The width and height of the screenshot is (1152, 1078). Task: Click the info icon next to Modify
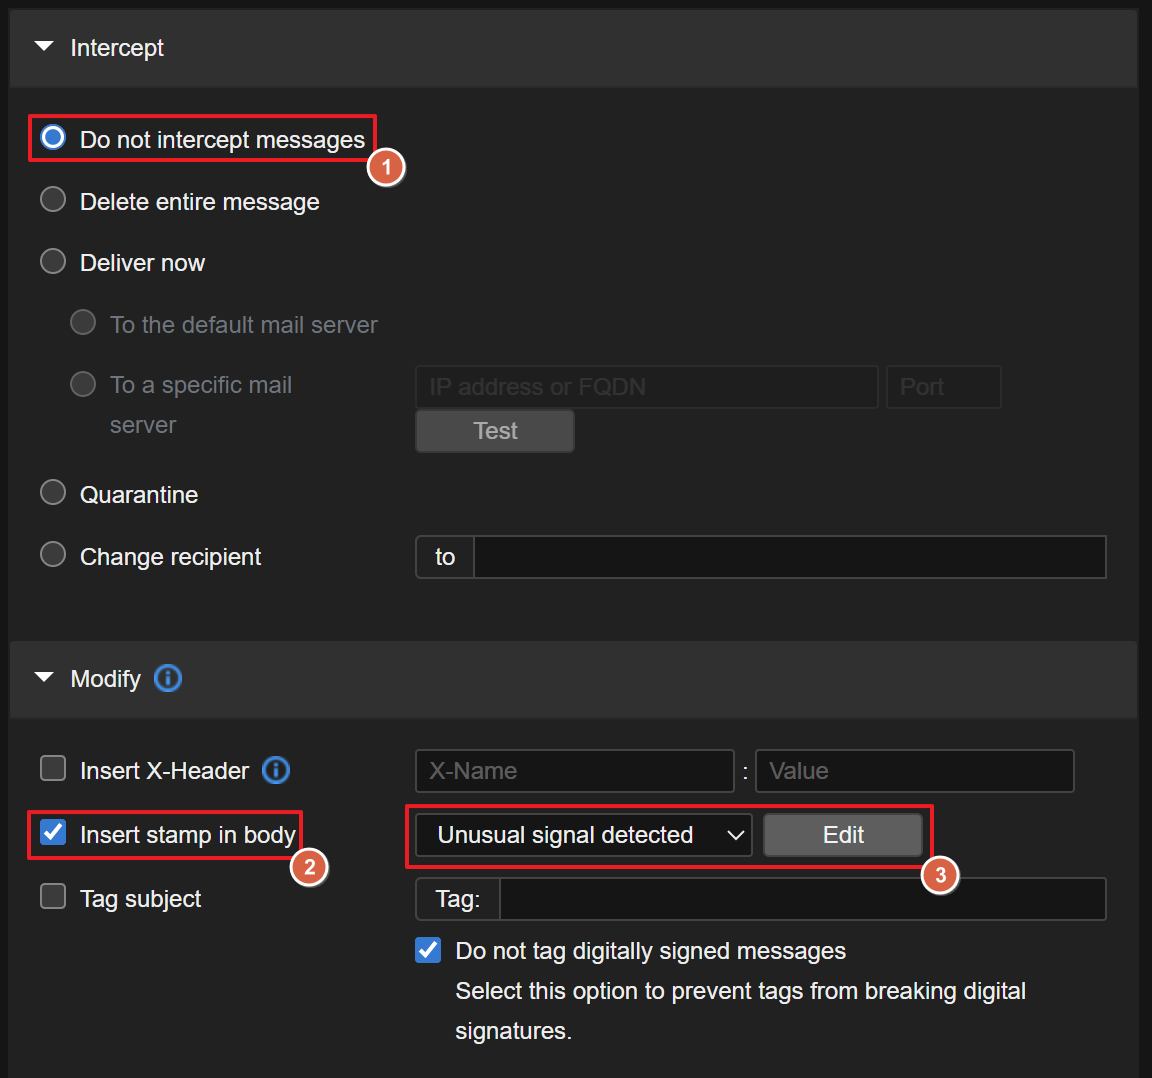168,678
